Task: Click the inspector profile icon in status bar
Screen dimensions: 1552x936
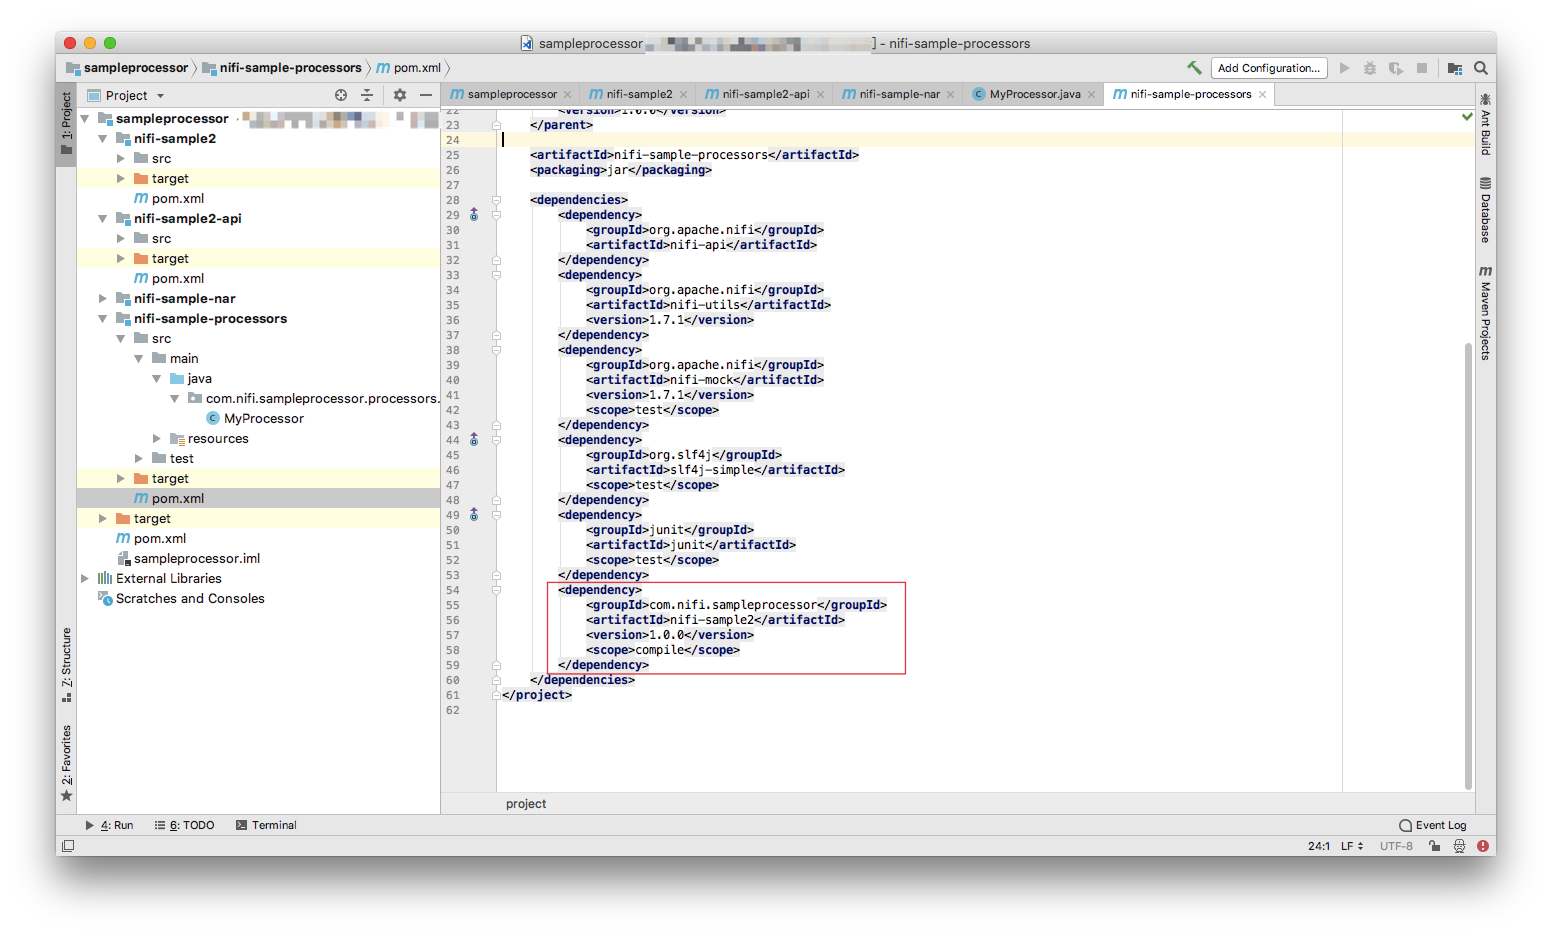Action: [x=1459, y=846]
